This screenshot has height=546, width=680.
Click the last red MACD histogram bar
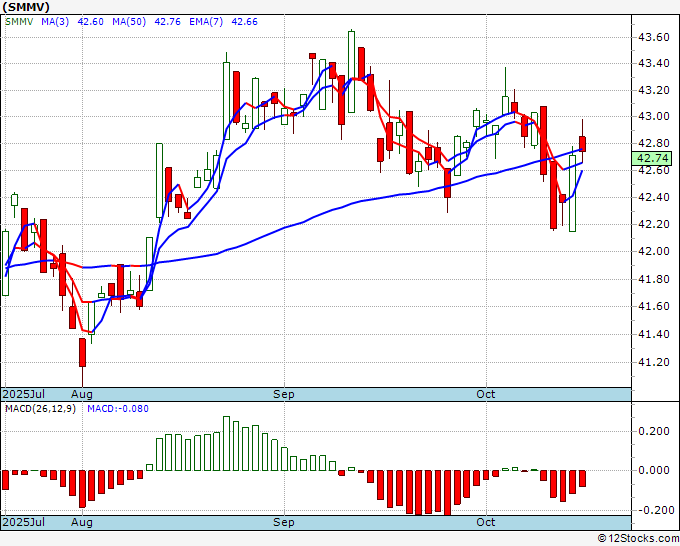[x=582, y=478]
